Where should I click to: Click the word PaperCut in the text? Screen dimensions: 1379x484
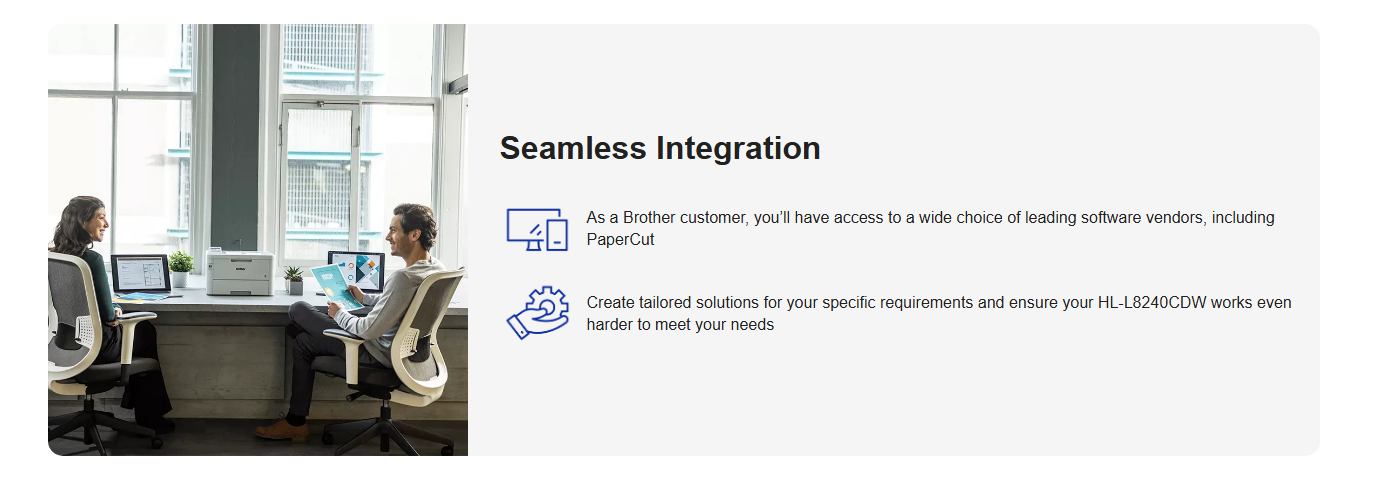[x=620, y=240]
